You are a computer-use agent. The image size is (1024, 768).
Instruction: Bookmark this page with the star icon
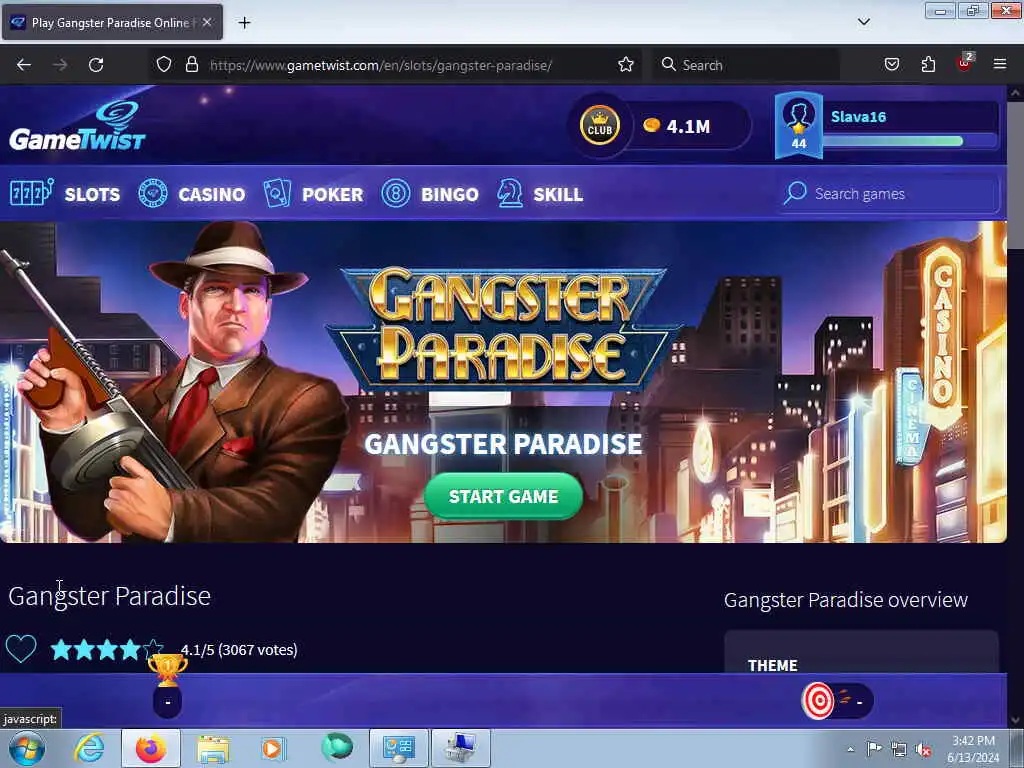pos(626,65)
